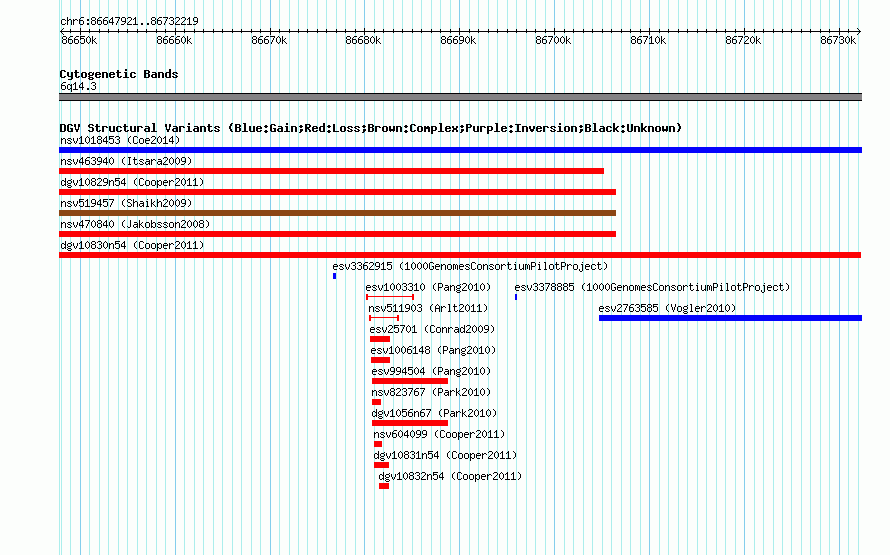Open dgv10830n54 (Cooper2011) variant label
The width and height of the screenshot is (890, 555).
click(x=132, y=245)
